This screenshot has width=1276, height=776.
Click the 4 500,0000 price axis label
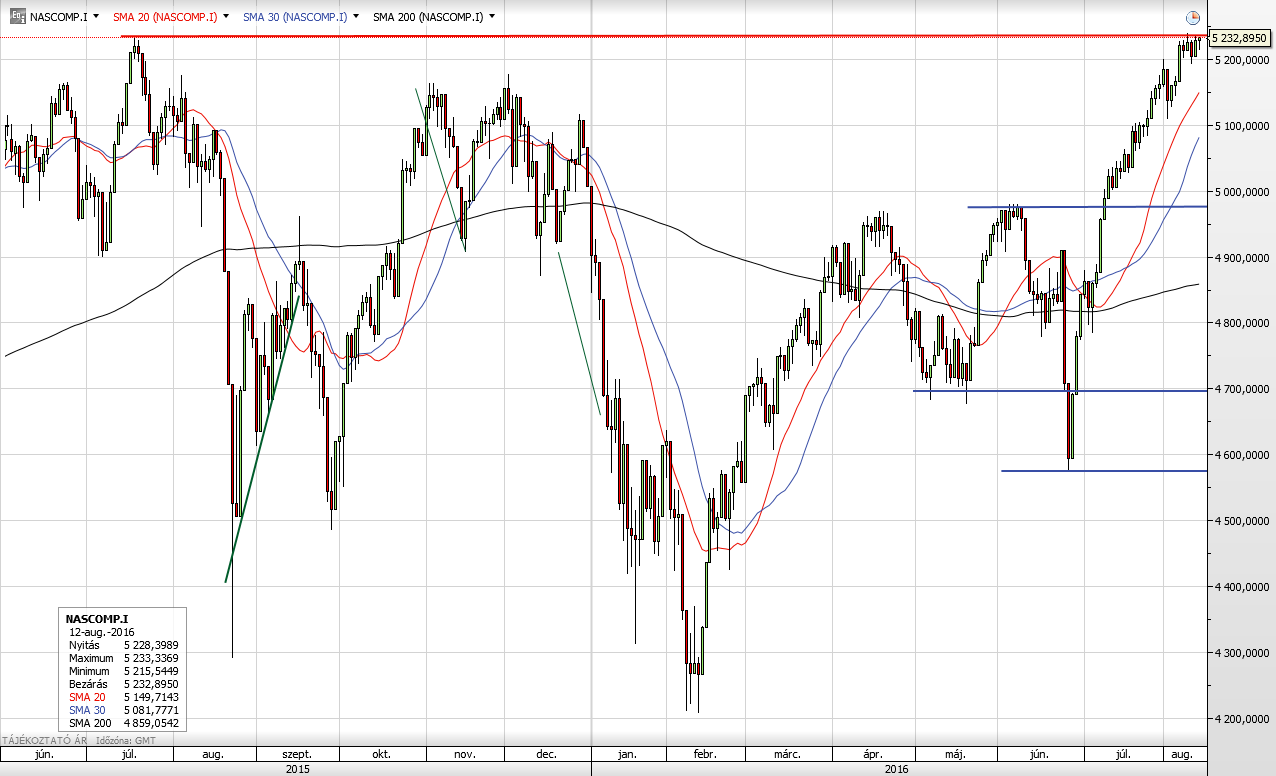point(1240,521)
